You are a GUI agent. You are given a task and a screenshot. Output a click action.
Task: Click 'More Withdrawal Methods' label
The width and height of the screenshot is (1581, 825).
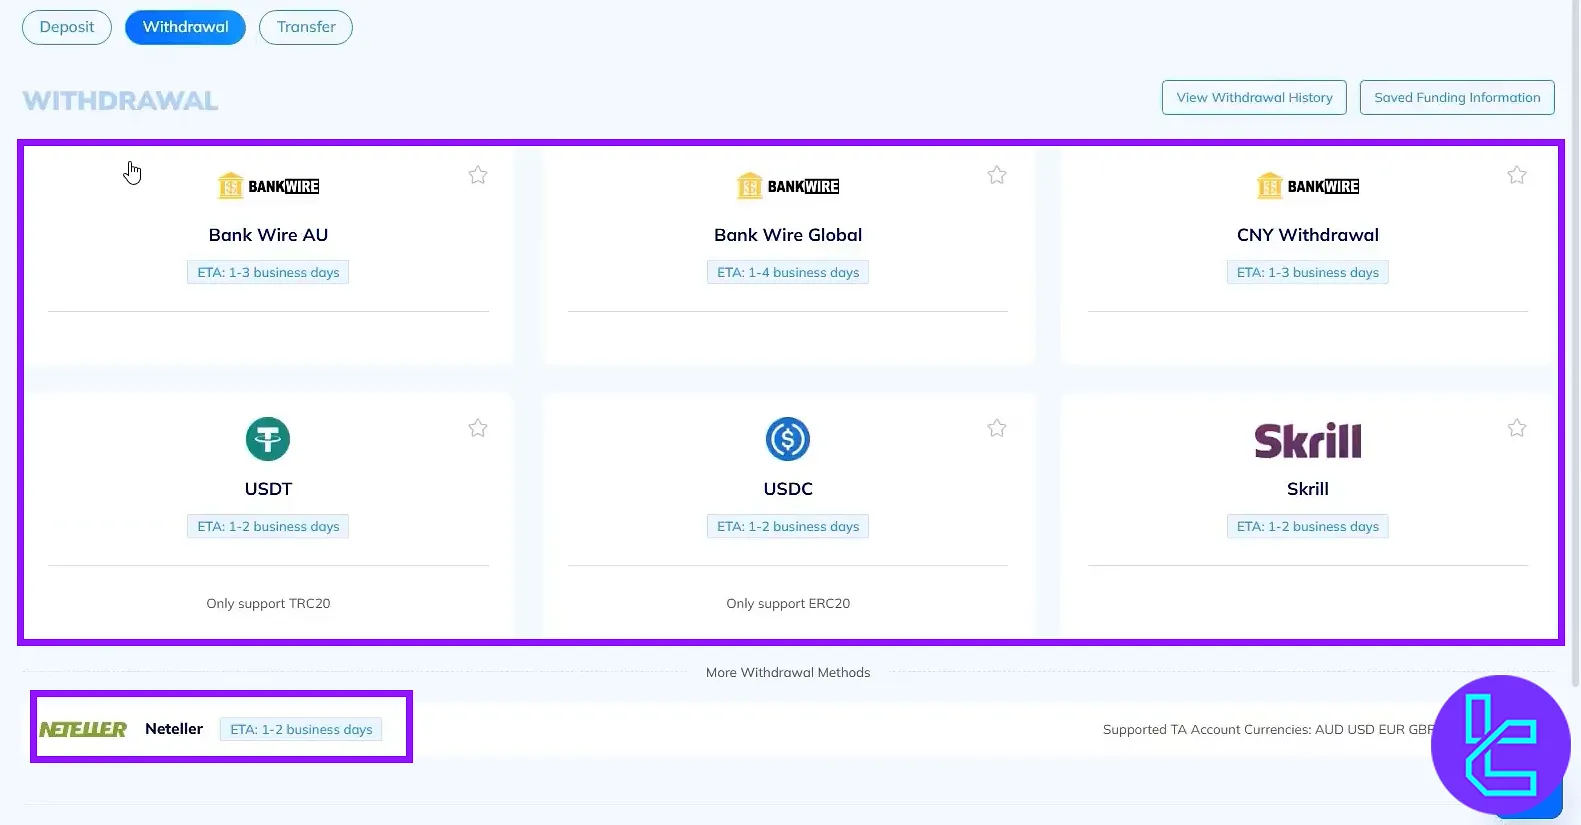788,672
